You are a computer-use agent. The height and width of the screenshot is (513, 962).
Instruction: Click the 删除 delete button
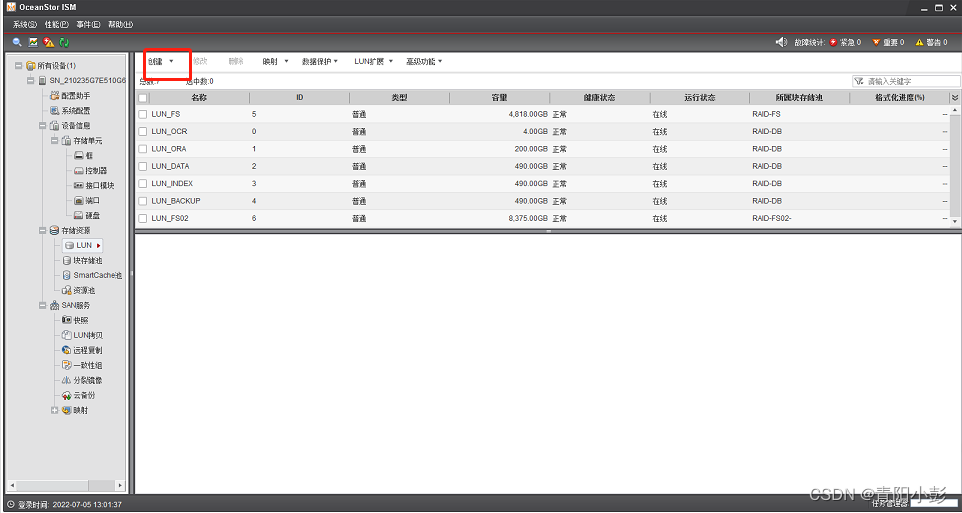pyautogui.click(x=236, y=61)
